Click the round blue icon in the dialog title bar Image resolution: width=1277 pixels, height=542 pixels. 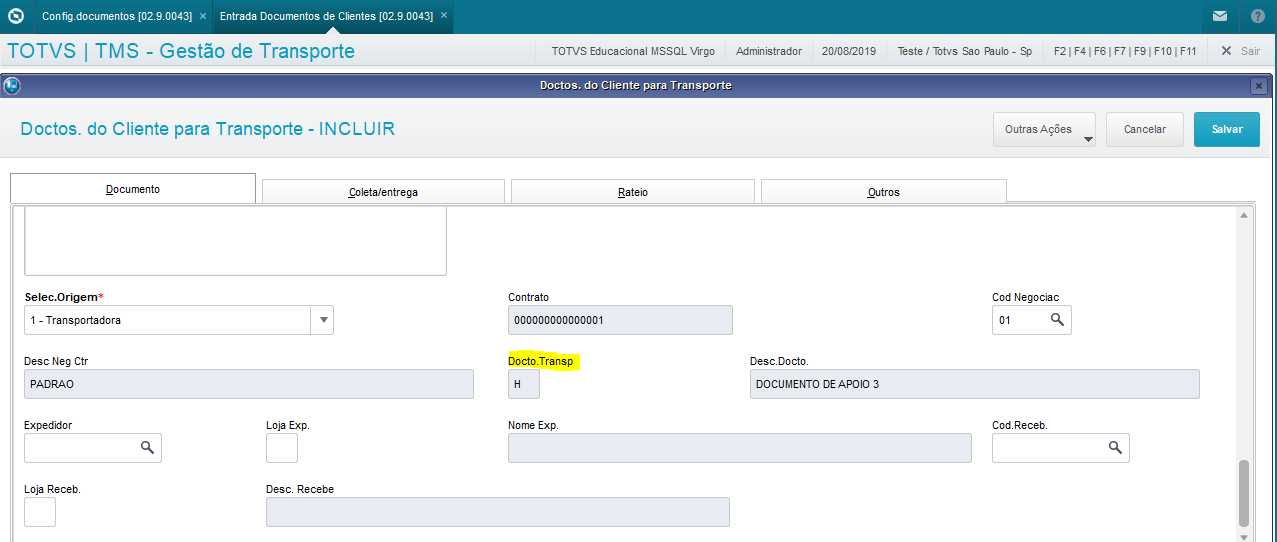click(x=12, y=85)
